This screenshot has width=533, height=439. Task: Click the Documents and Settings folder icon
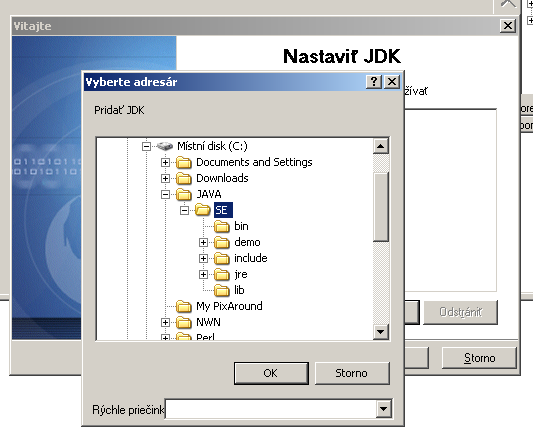point(184,162)
